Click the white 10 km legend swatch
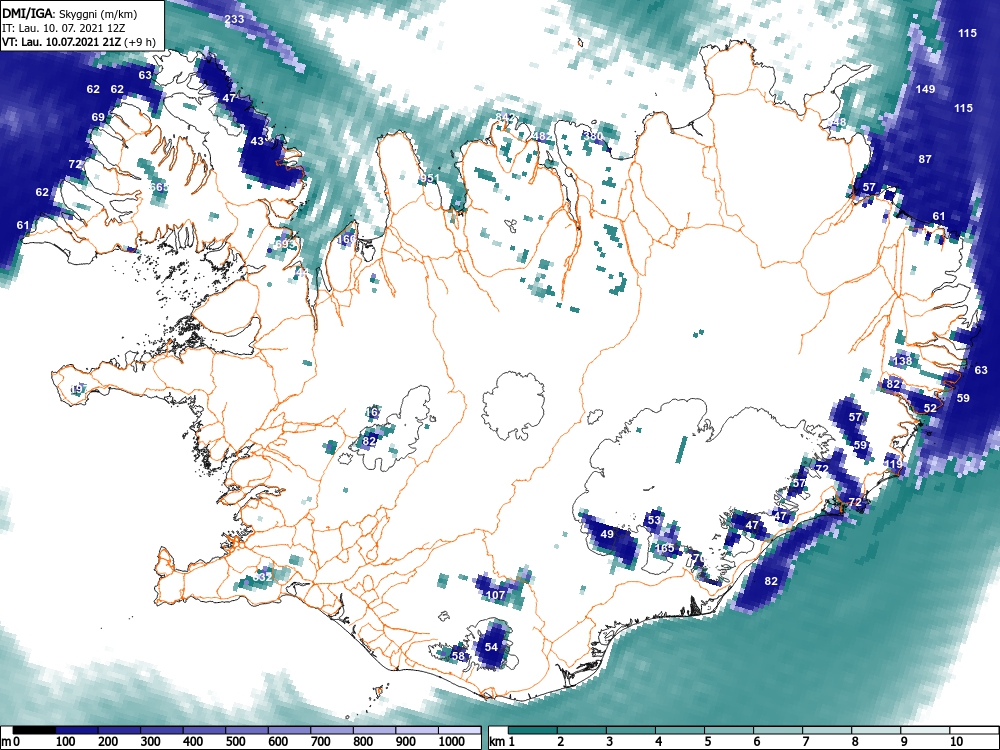The height and width of the screenshot is (750, 1000). point(974,730)
